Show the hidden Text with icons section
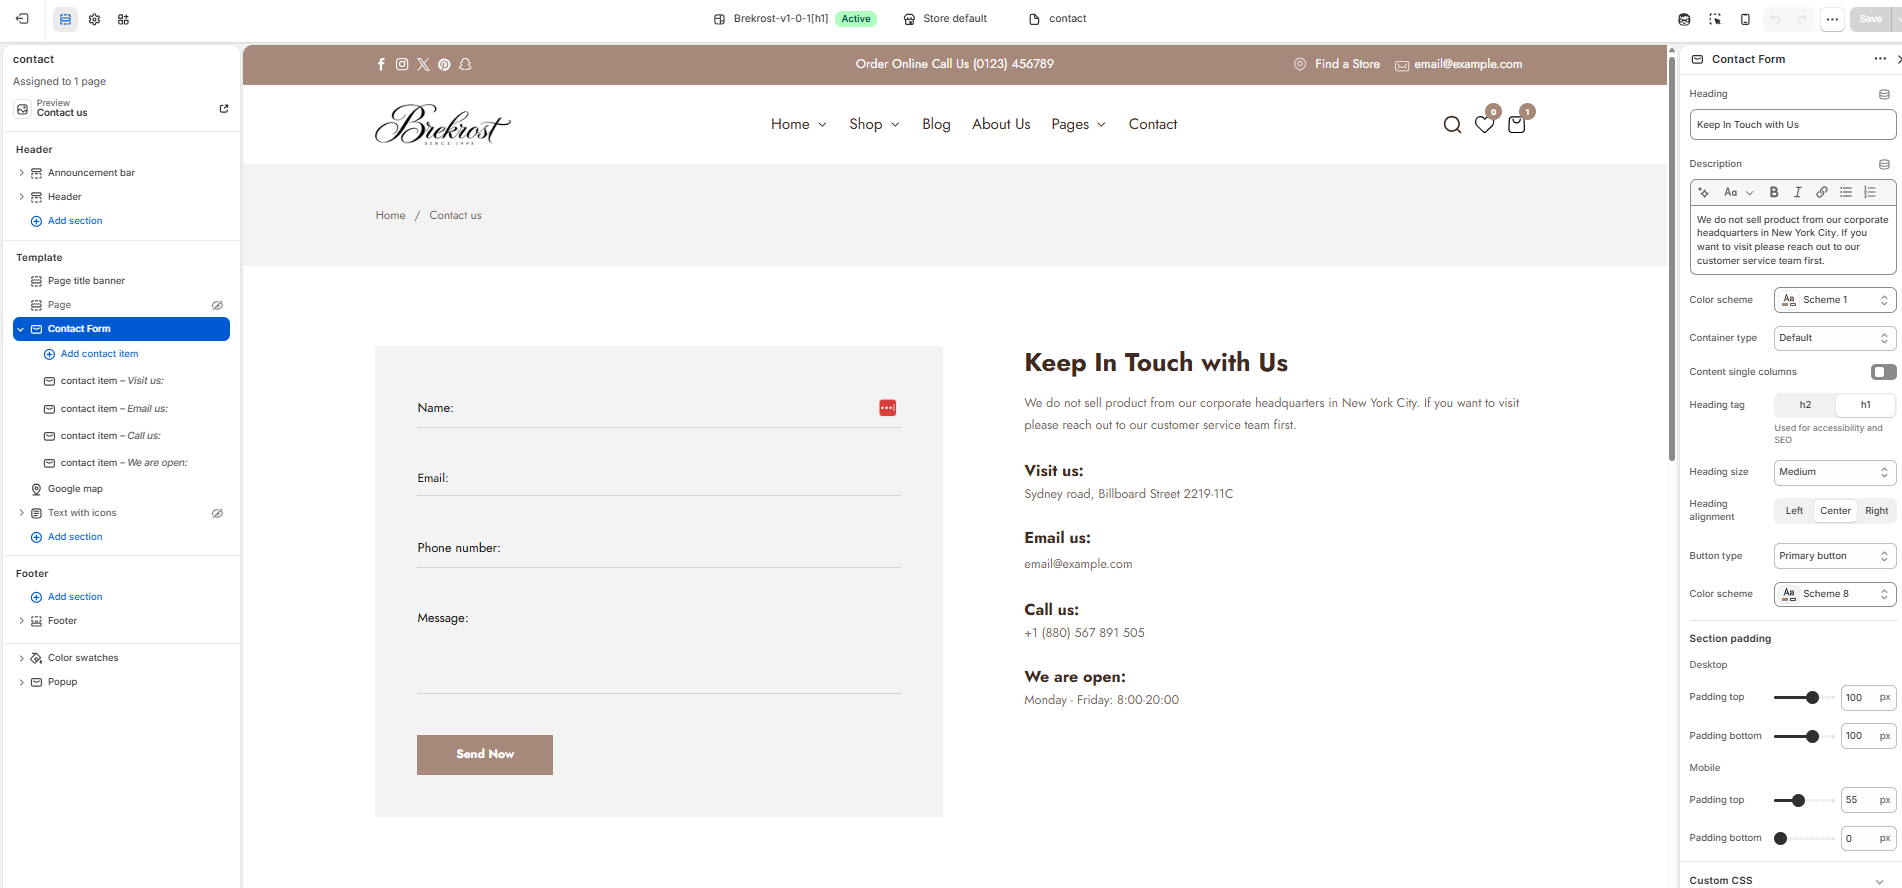 click(217, 513)
